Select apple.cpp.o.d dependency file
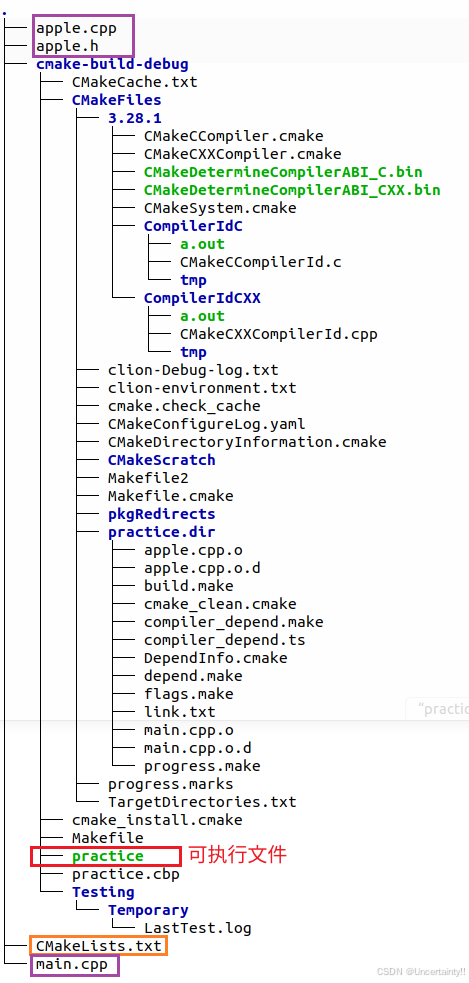The width and height of the screenshot is (469, 983). [x=202, y=568]
